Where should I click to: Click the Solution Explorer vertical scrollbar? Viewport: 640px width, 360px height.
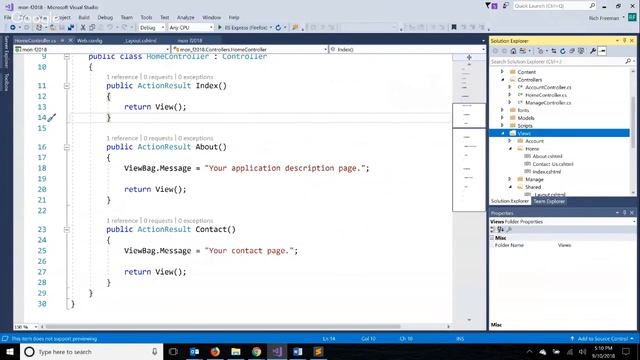[633, 122]
